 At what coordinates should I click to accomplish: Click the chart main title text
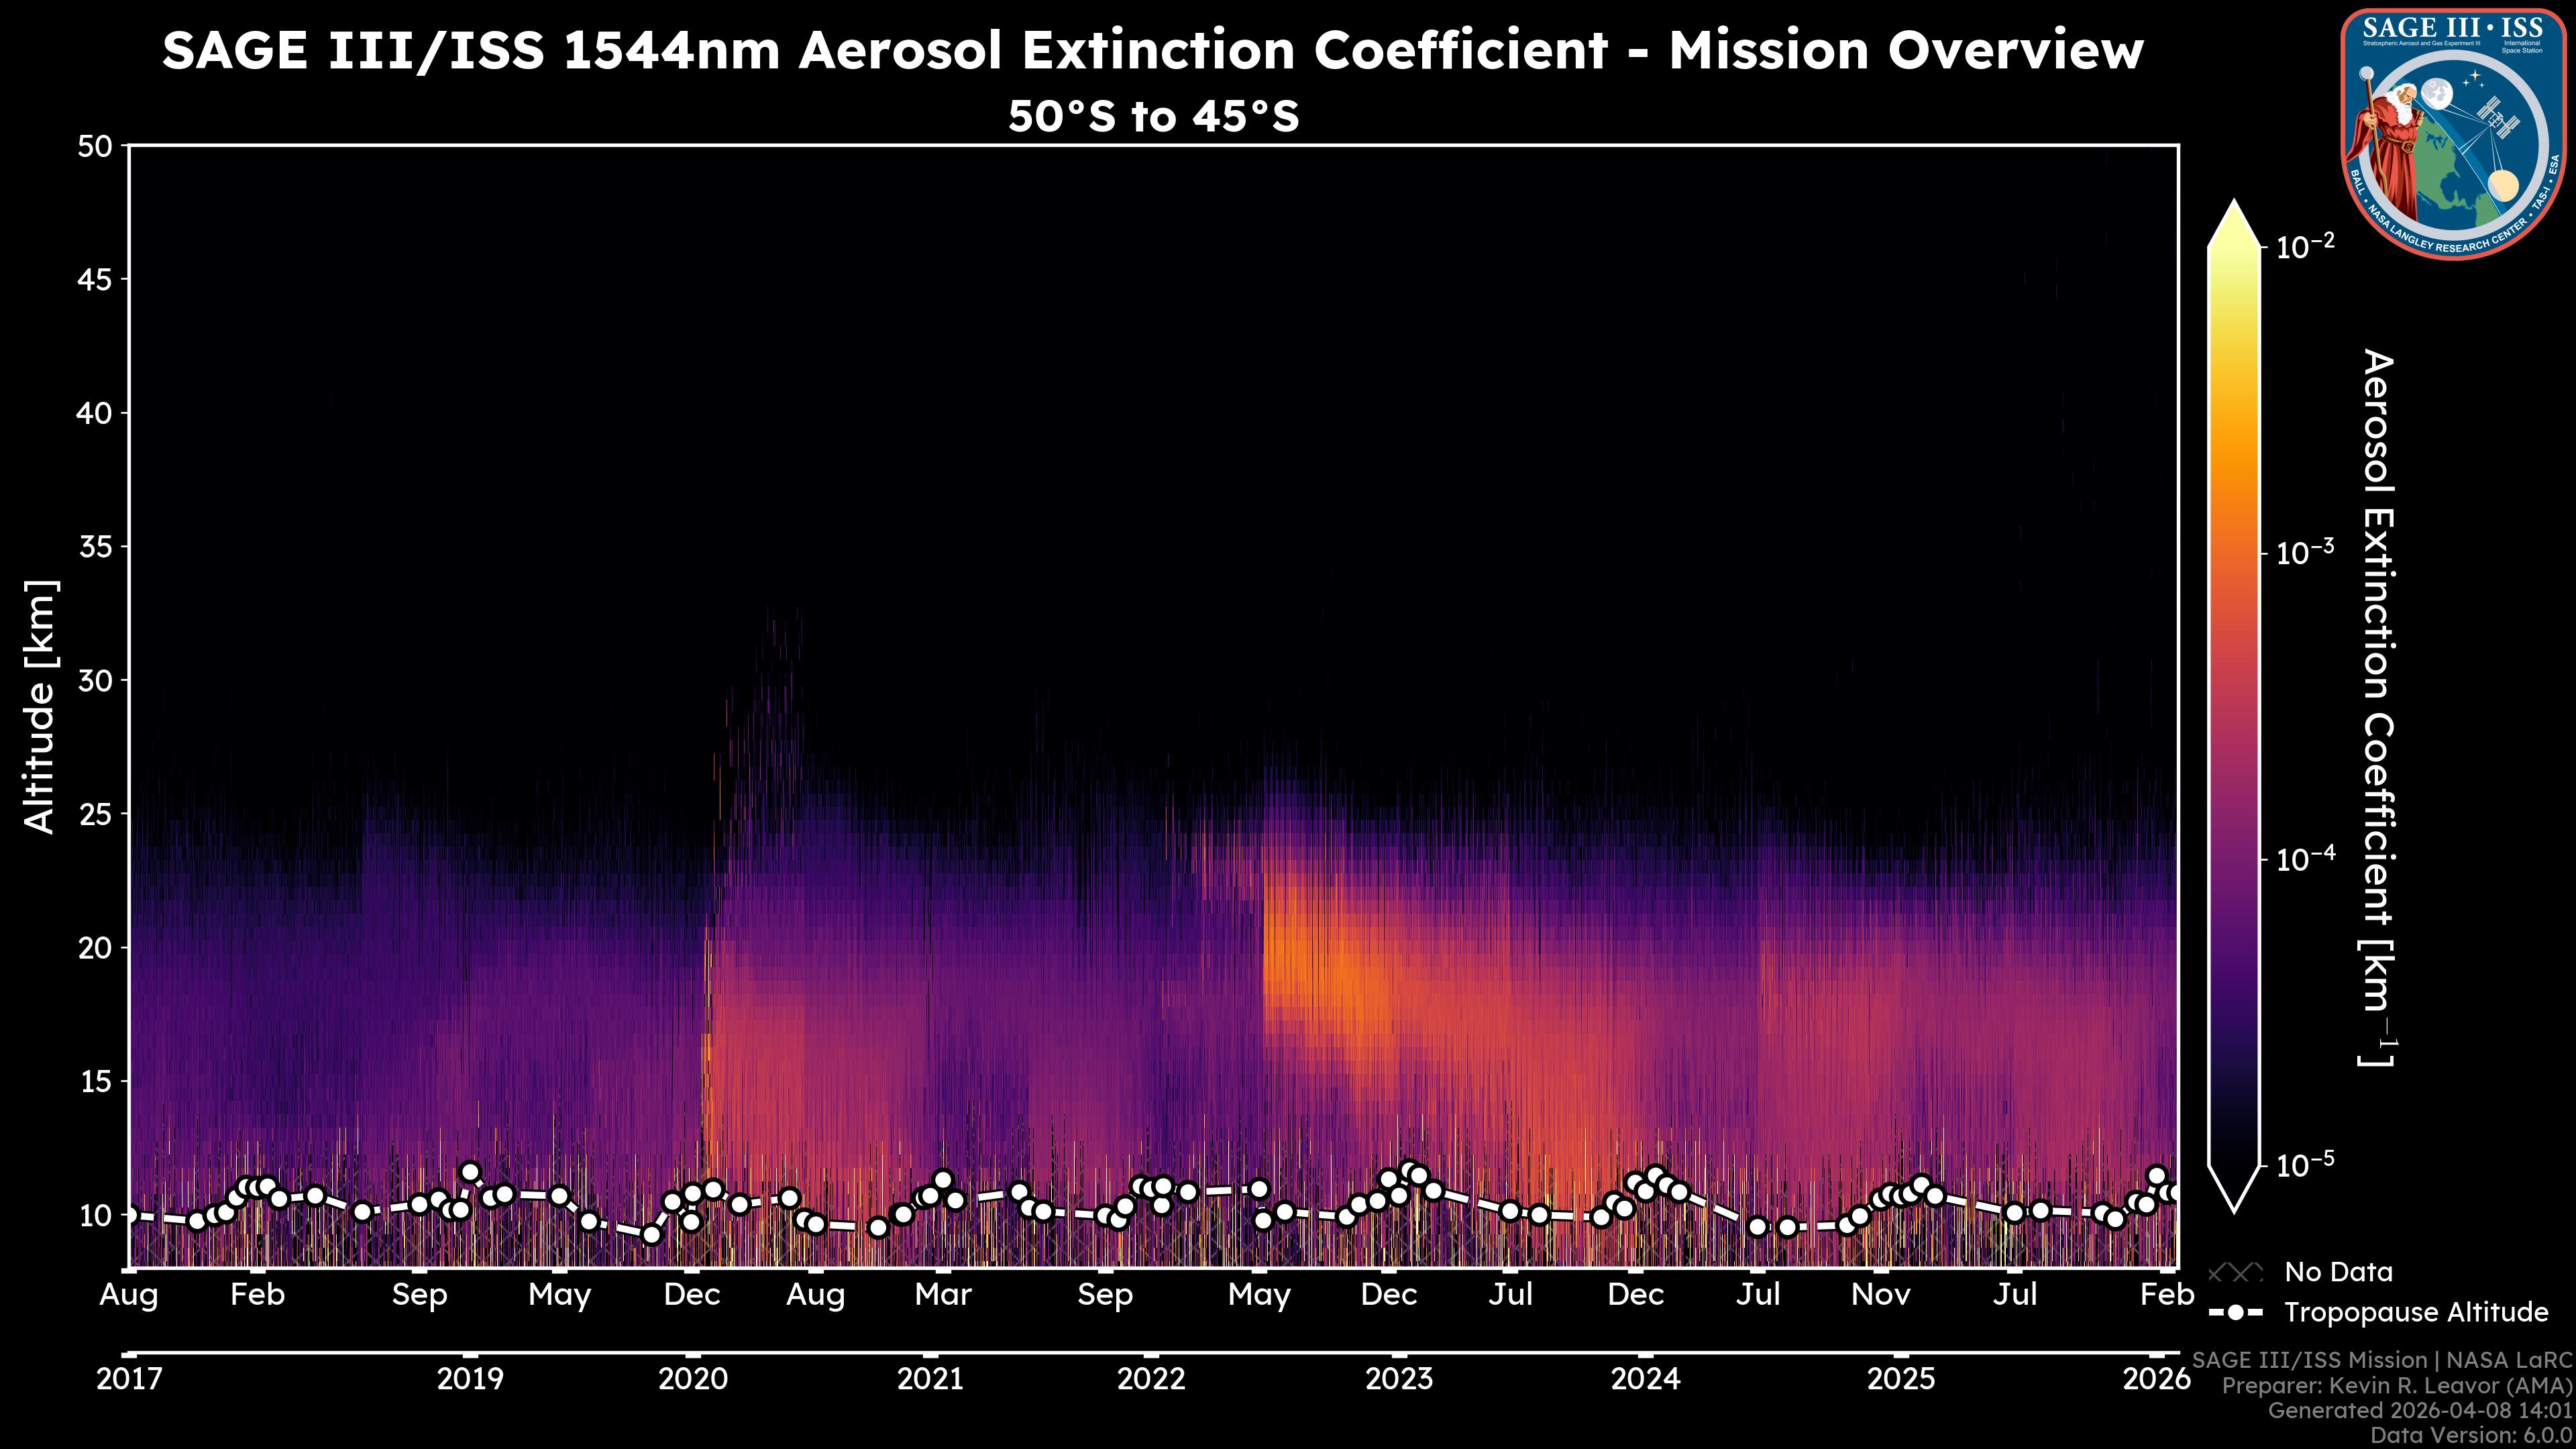[x=1152, y=50]
